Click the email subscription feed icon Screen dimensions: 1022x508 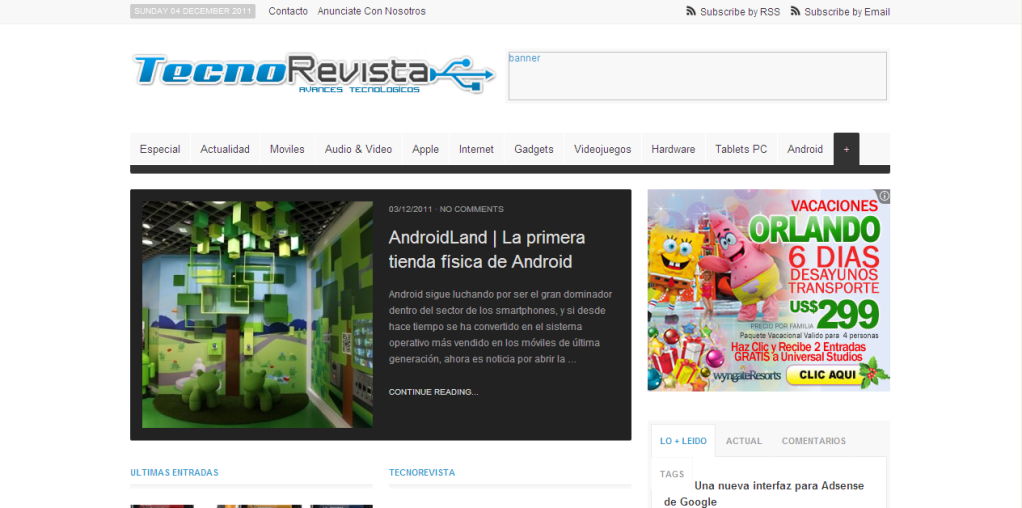pos(795,12)
